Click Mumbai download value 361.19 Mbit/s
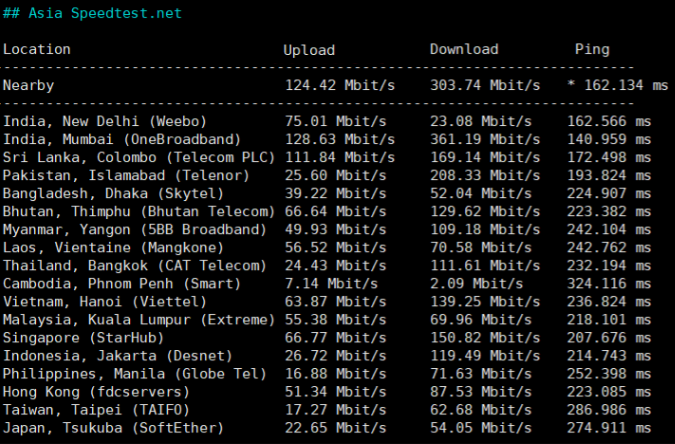The height and width of the screenshot is (444, 675). [x=485, y=140]
